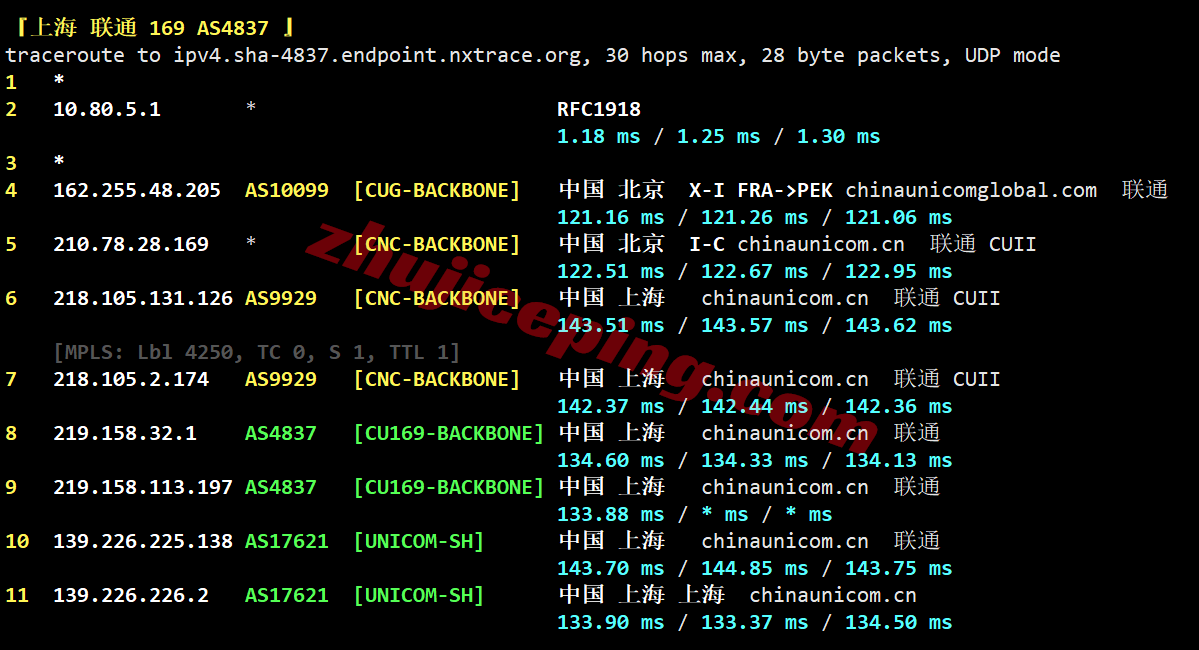
Task: Select IP address 10.80.5.1
Action: click(x=106, y=109)
